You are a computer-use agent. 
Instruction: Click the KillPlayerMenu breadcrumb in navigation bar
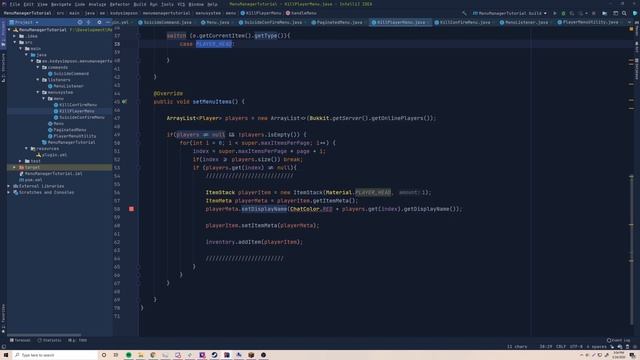tap(260, 13)
